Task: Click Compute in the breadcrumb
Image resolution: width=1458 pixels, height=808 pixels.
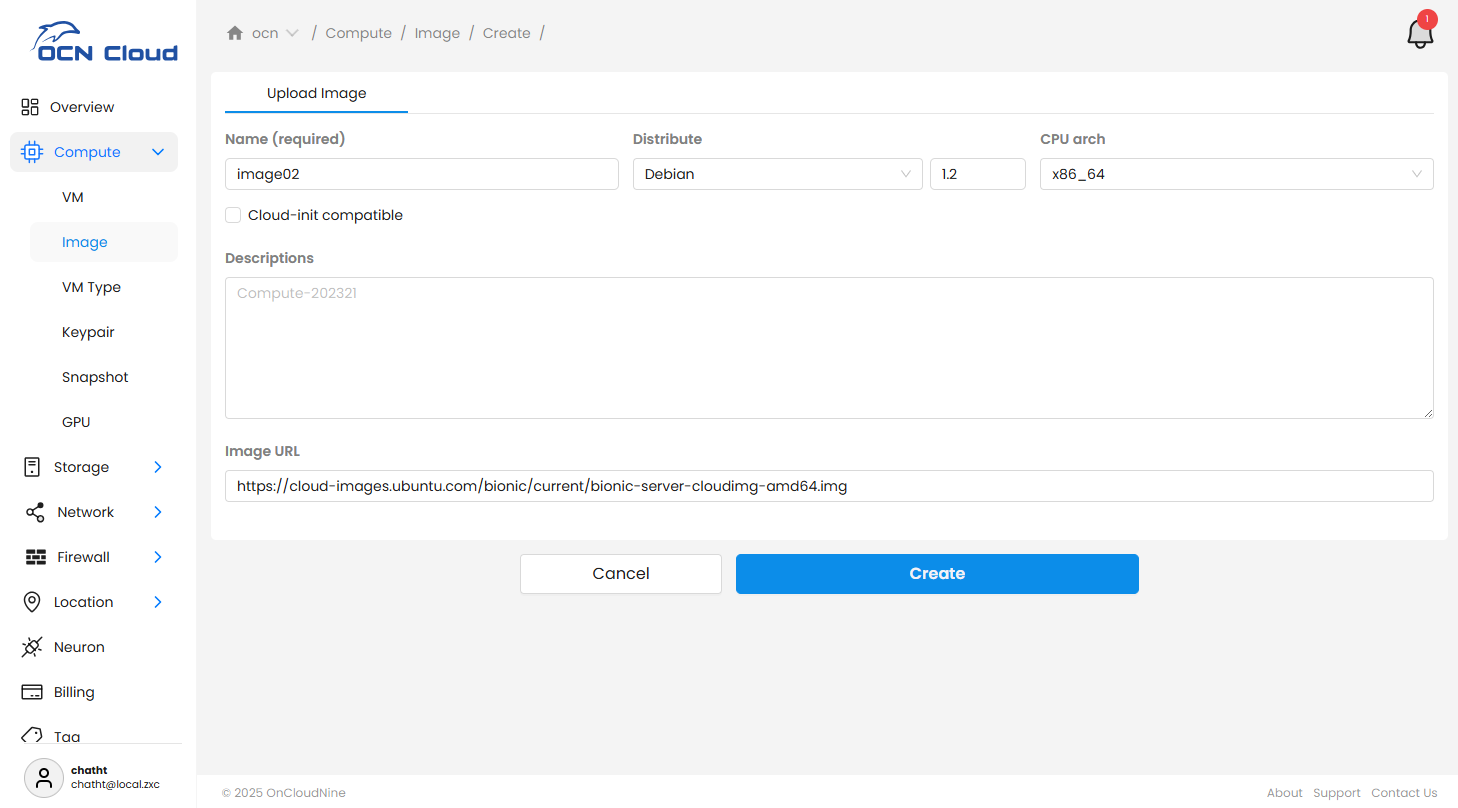Action: click(359, 33)
